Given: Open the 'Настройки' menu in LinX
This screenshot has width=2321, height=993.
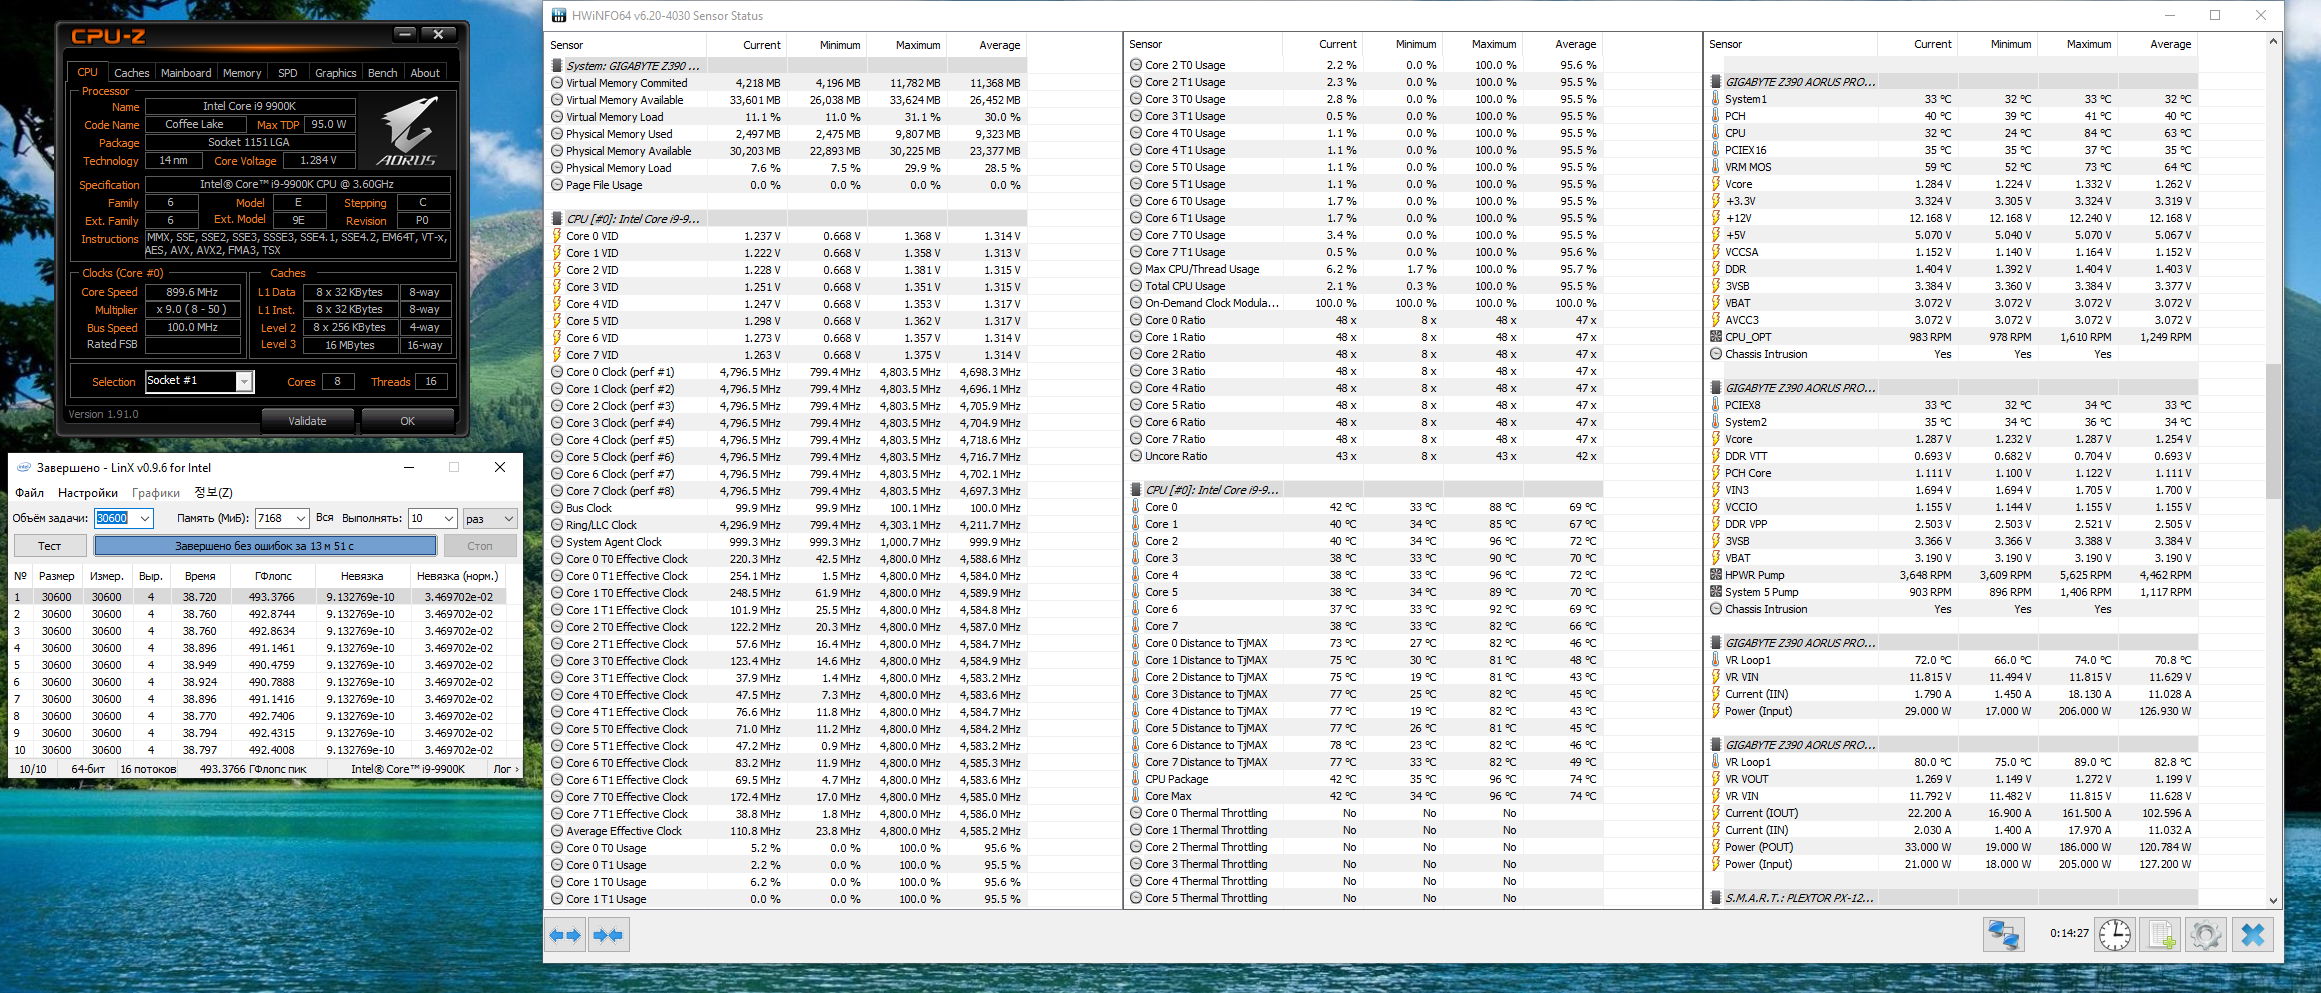Looking at the screenshot, I should [x=88, y=492].
